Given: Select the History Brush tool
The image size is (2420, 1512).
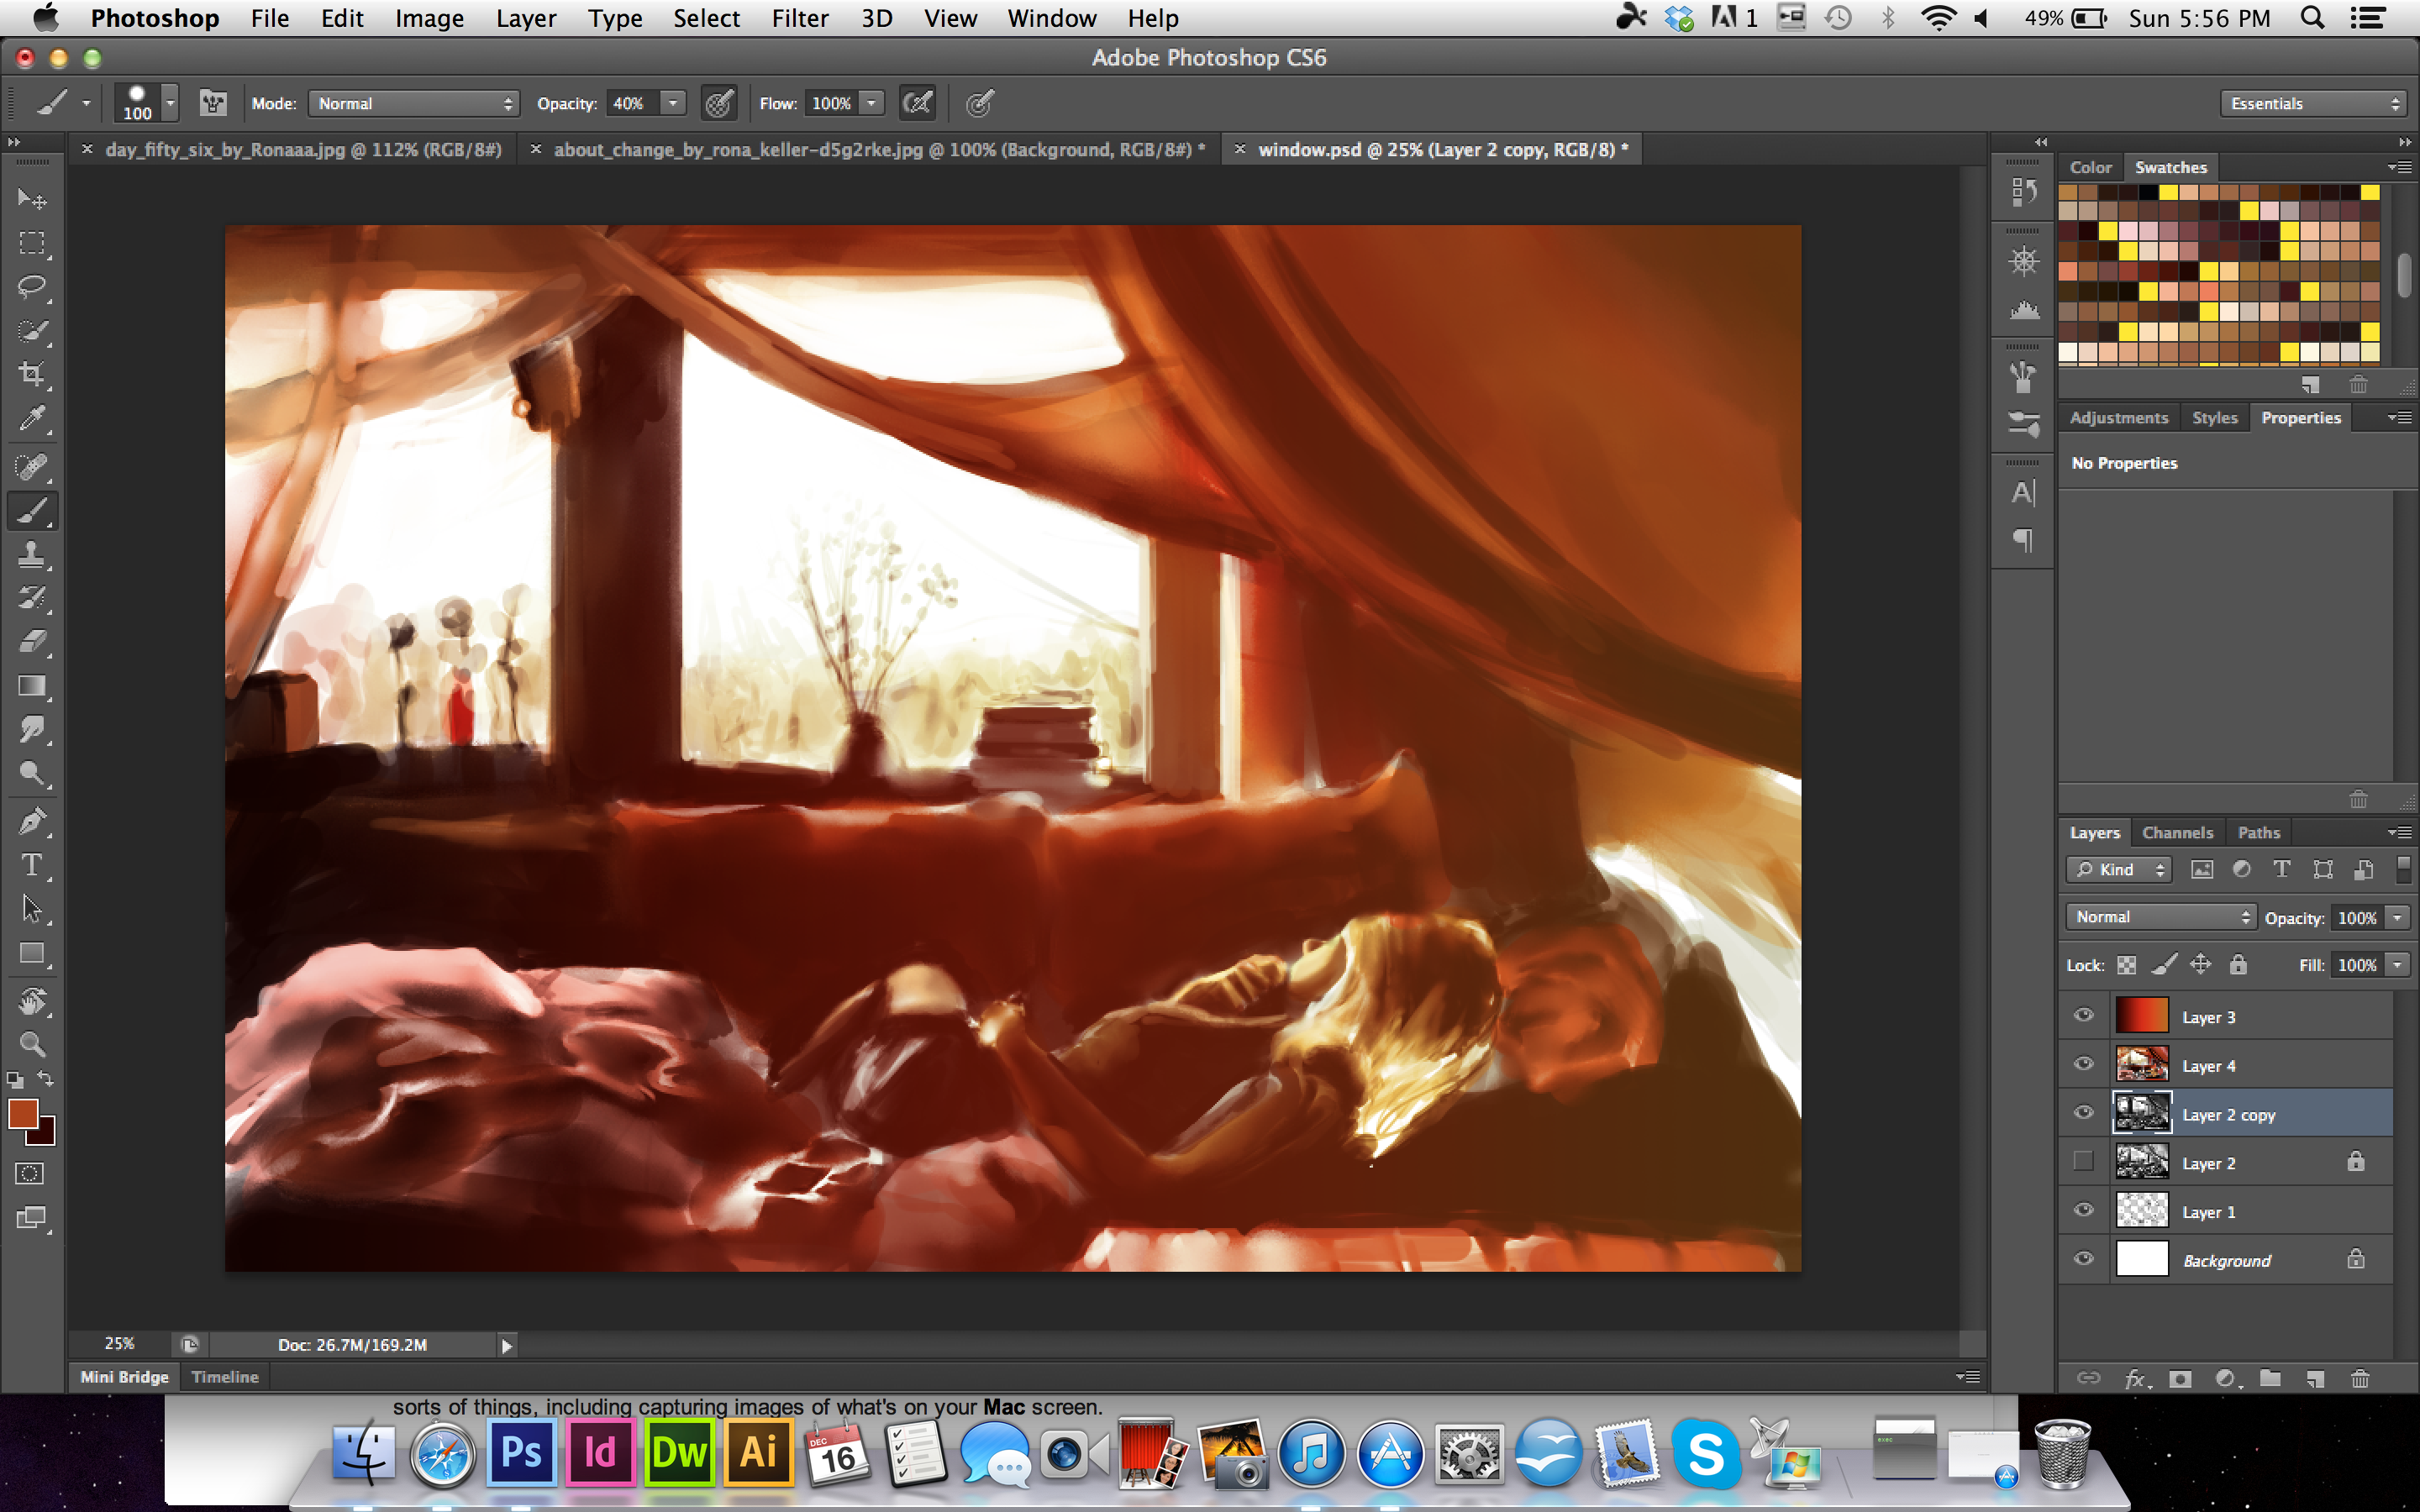Looking at the screenshot, I should [x=32, y=598].
